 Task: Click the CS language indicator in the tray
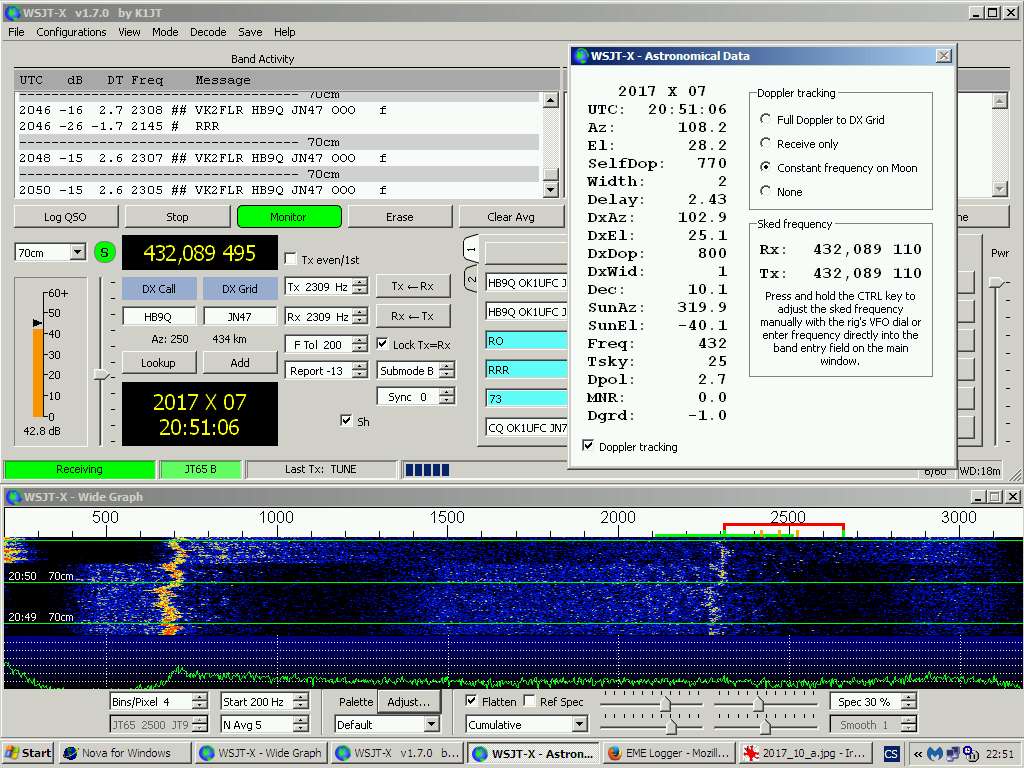(x=890, y=753)
